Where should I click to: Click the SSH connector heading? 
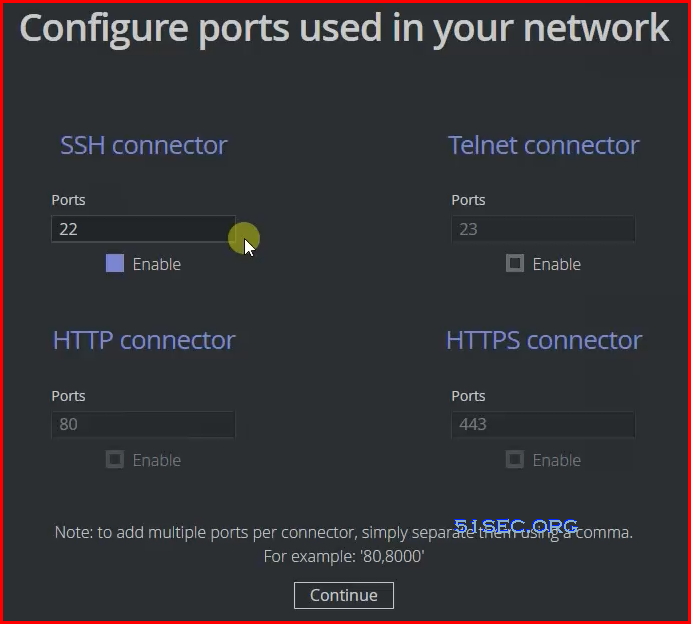click(x=144, y=145)
